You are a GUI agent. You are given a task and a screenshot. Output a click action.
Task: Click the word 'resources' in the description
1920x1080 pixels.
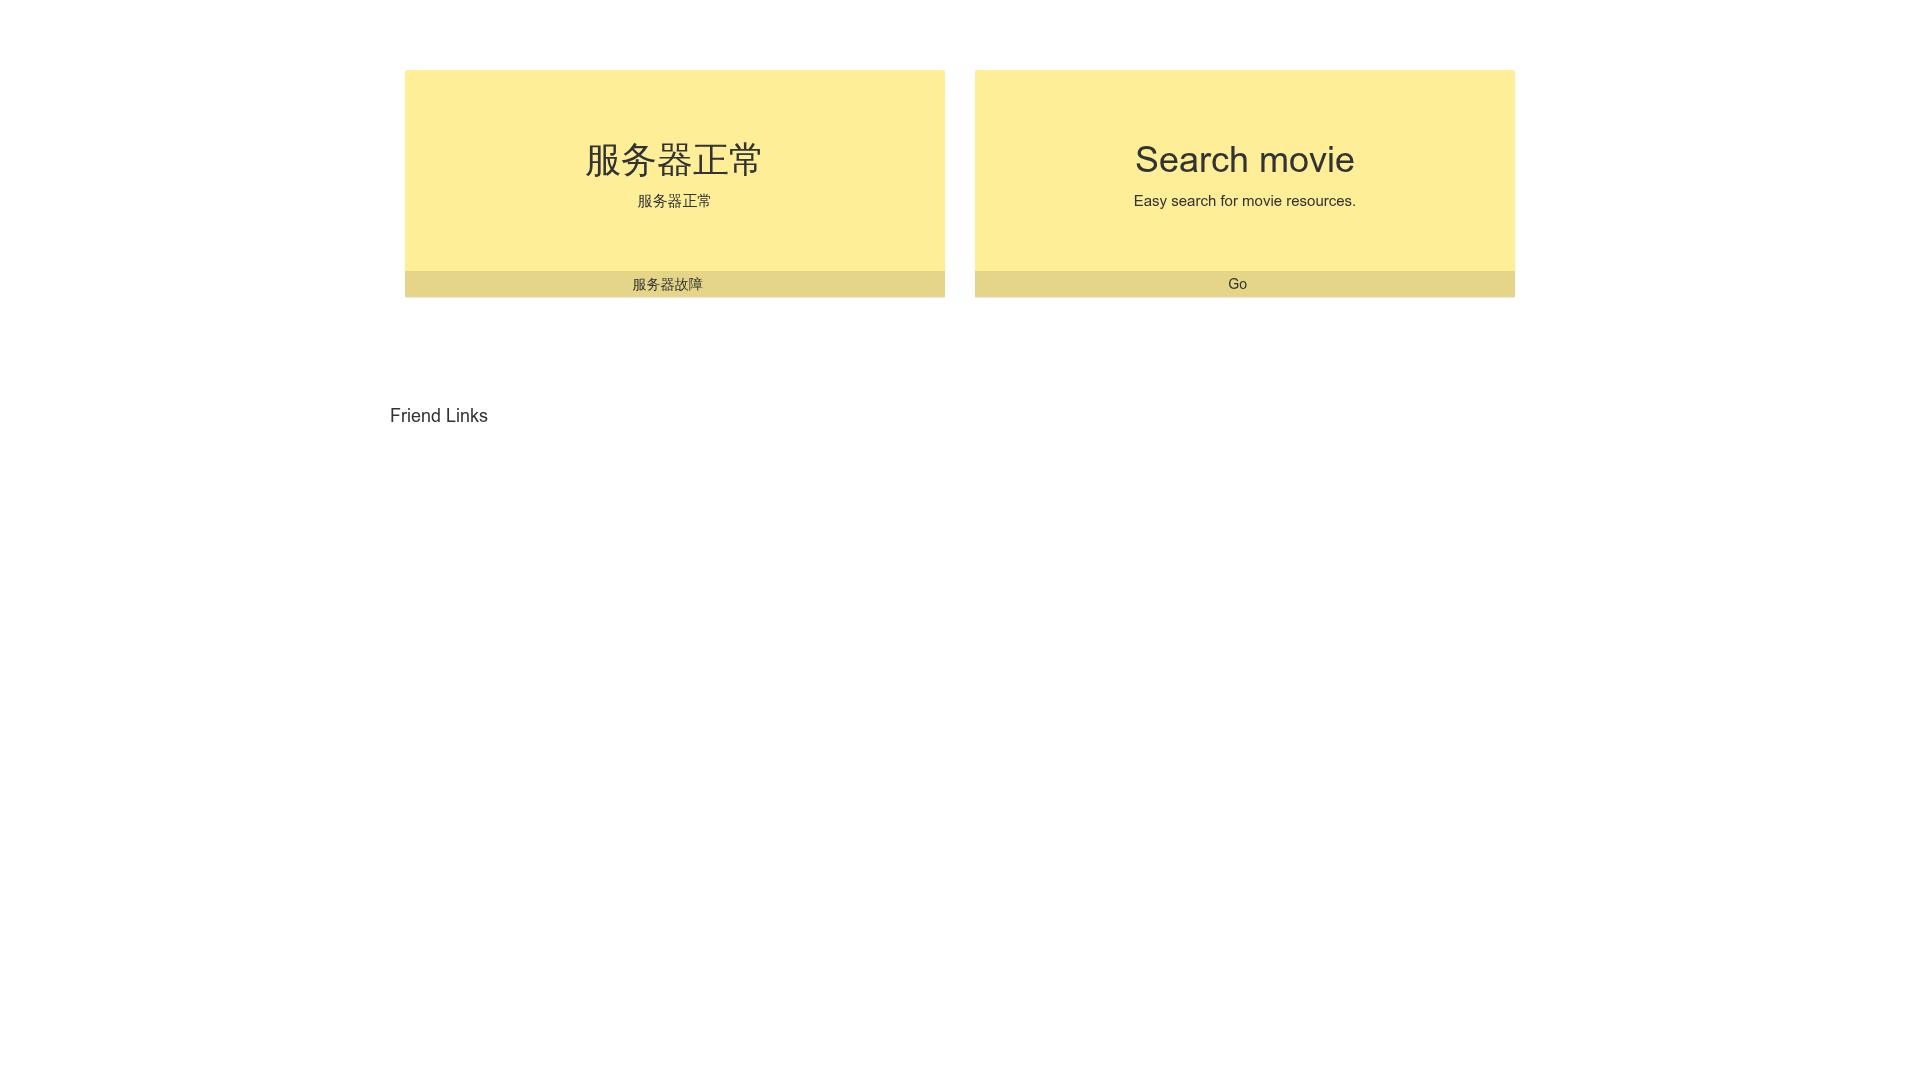1319,201
